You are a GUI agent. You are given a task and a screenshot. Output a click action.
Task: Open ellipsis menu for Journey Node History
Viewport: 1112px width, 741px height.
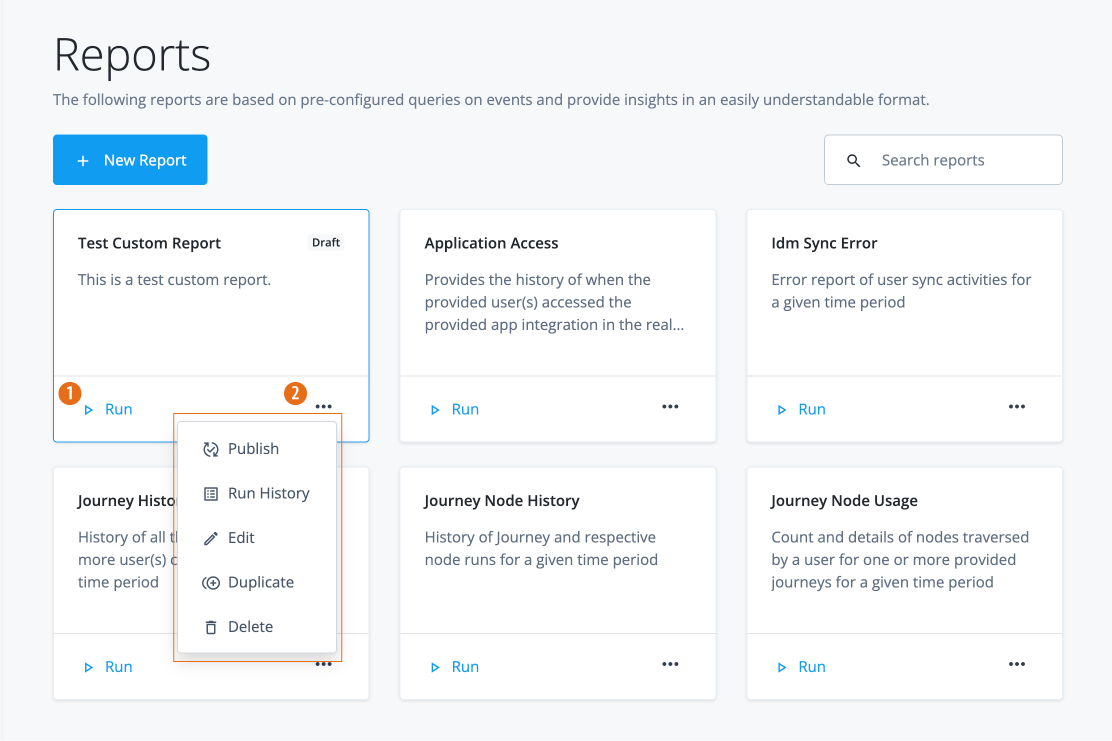pyautogui.click(x=670, y=665)
